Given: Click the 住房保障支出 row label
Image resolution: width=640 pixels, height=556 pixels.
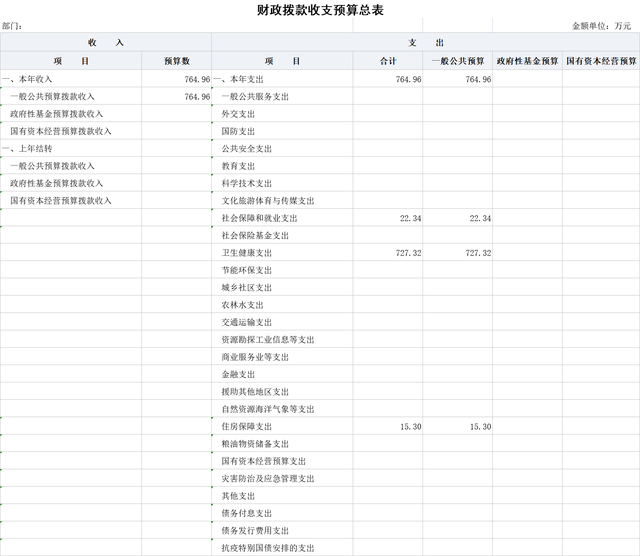Looking at the screenshot, I should click(246, 426).
